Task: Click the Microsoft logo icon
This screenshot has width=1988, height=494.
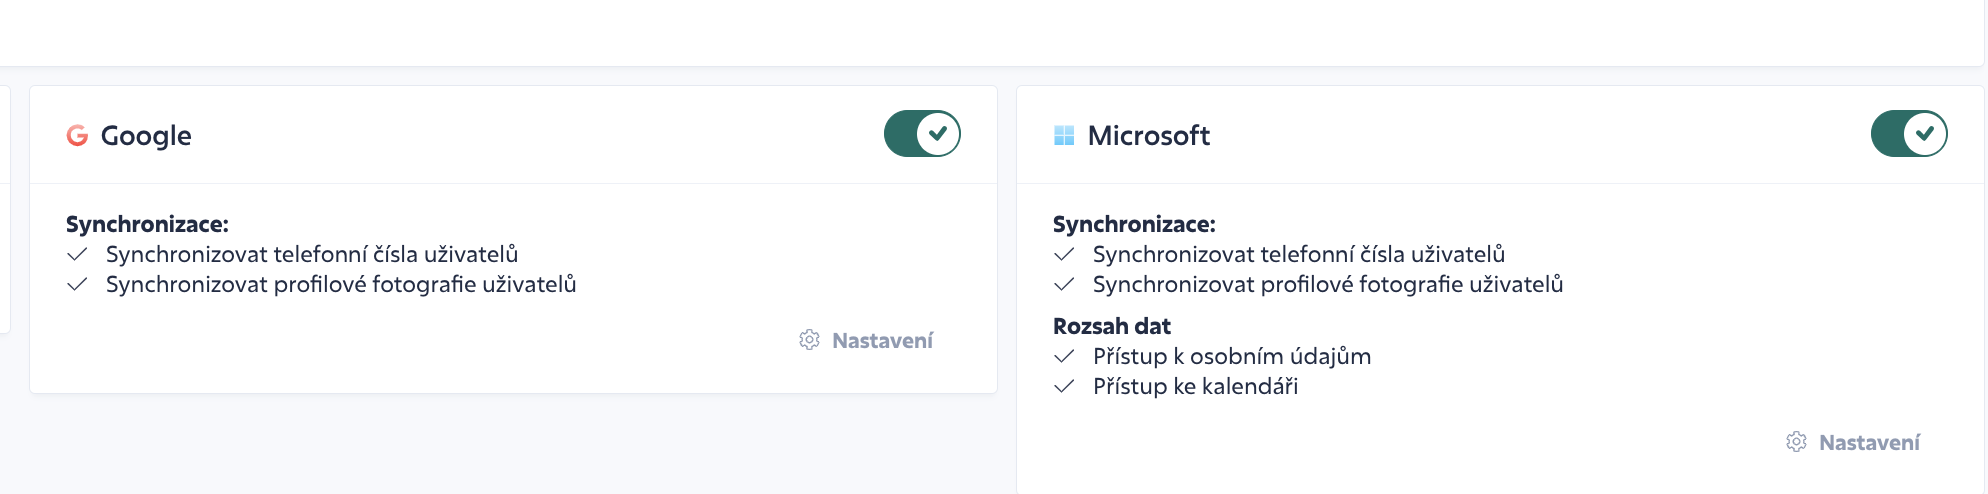Action: coord(1064,135)
